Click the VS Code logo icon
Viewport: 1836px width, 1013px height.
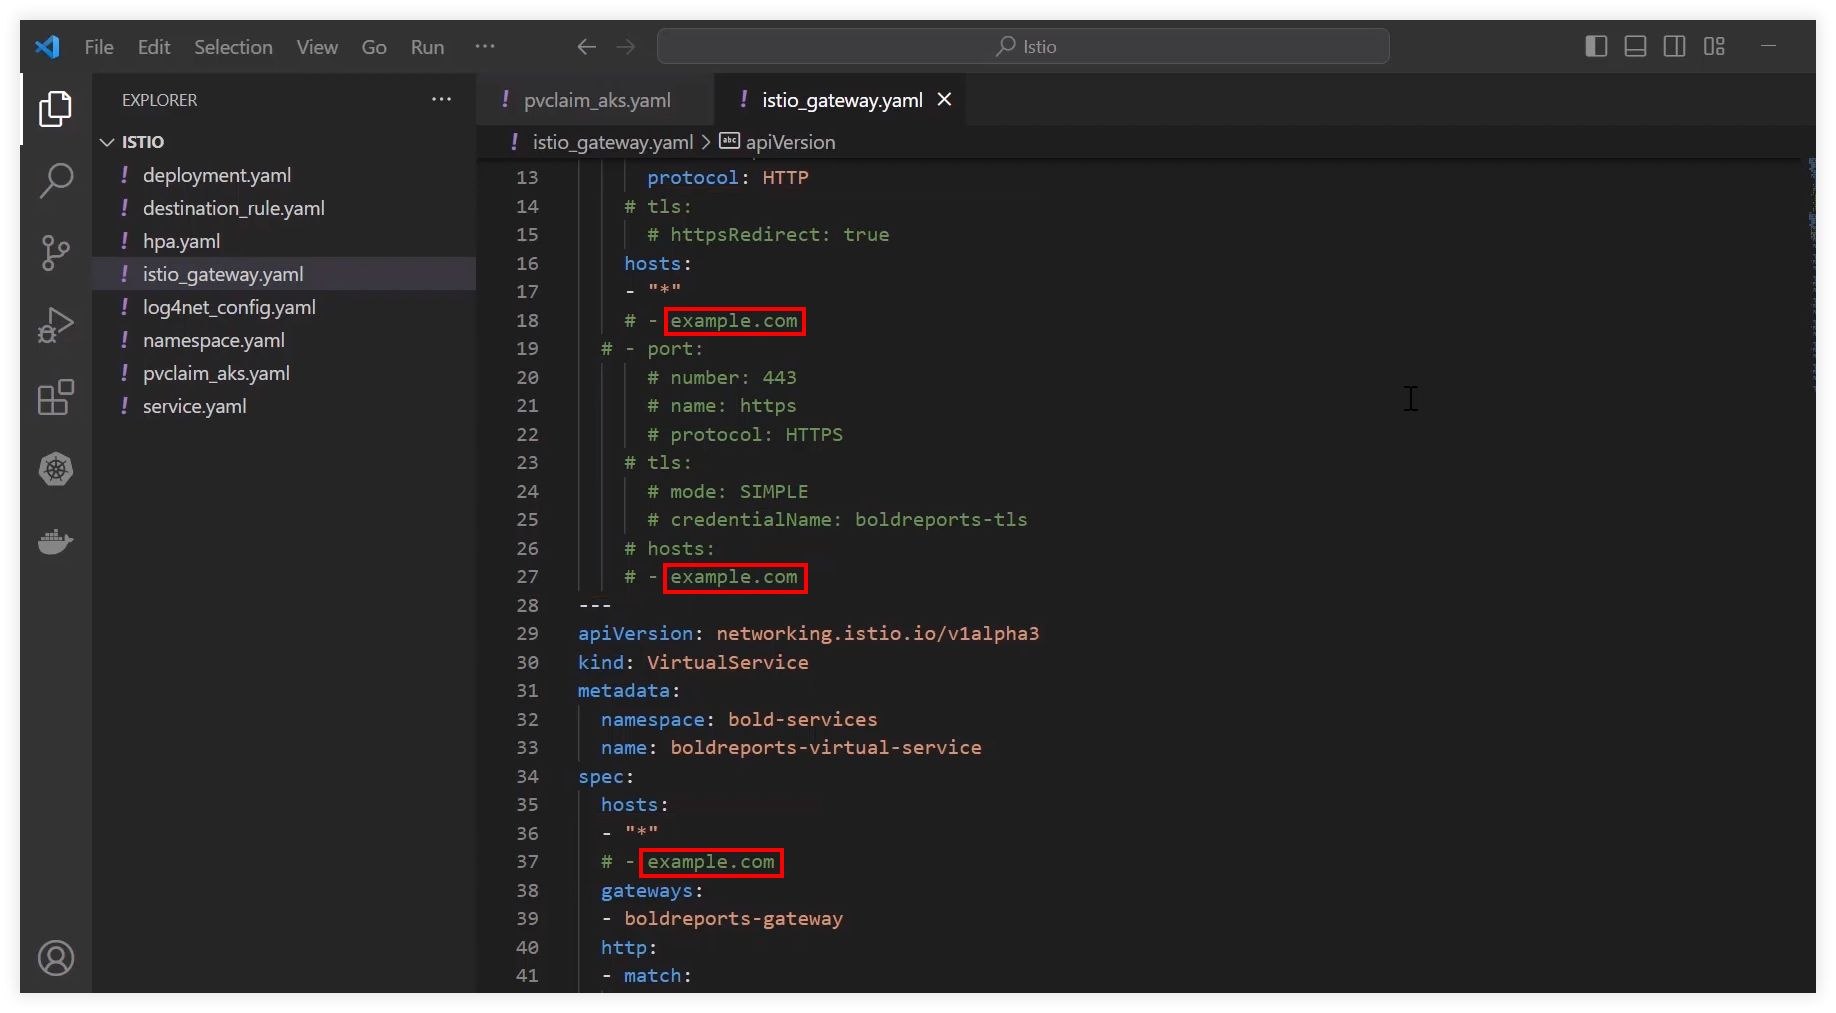[x=47, y=47]
